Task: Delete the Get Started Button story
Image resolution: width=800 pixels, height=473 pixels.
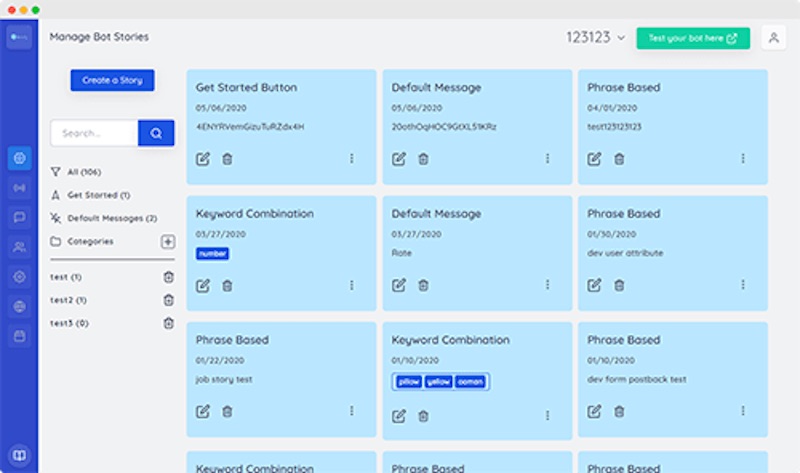Action: (227, 159)
